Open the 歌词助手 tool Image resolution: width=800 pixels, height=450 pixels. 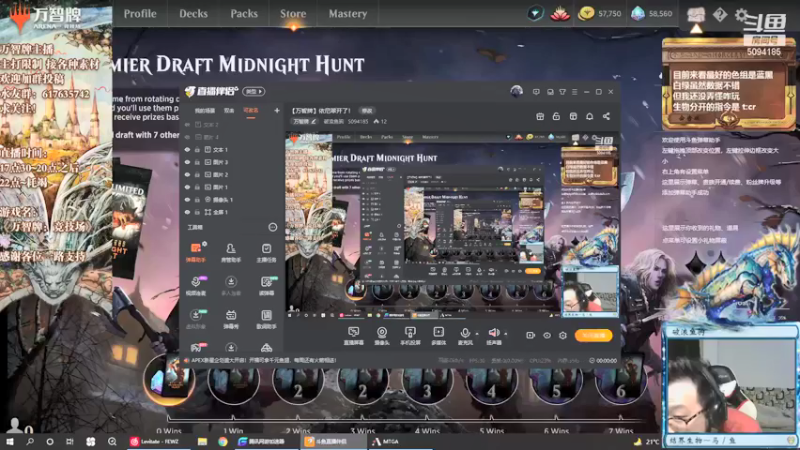pos(266,319)
